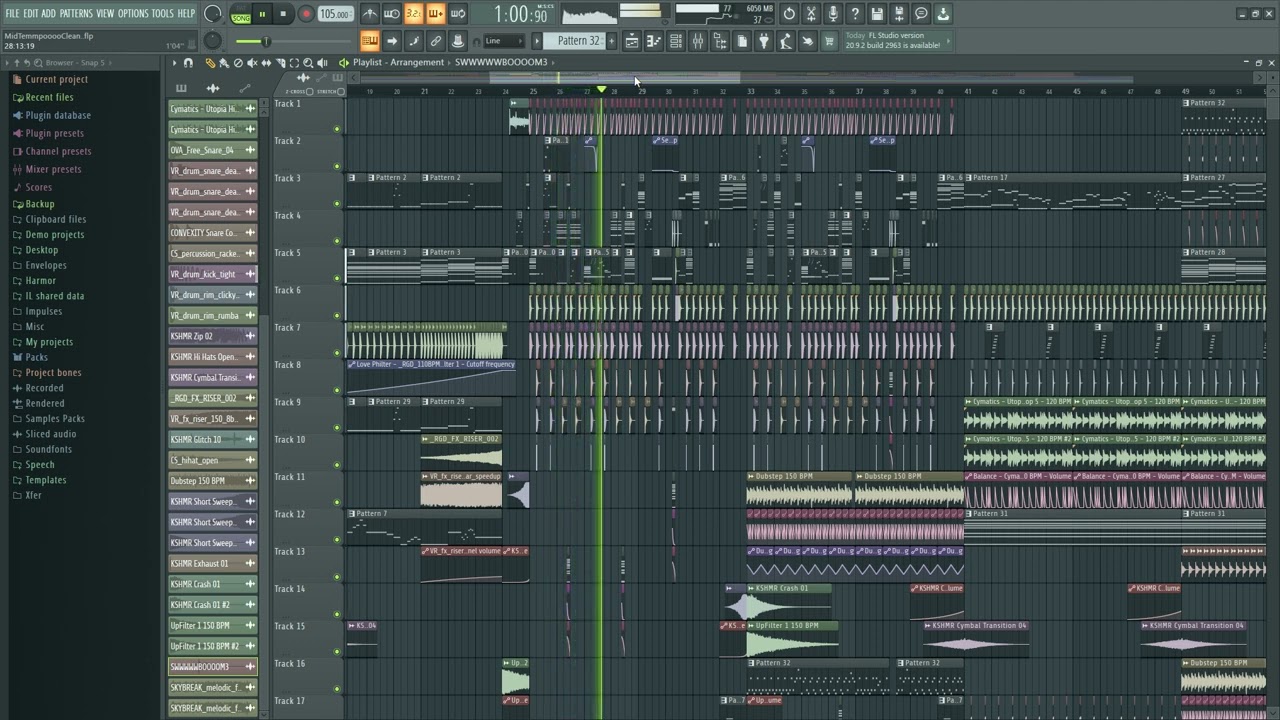Open the metronome icon
Screen dimensions: 1280x720
(x=370, y=14)
